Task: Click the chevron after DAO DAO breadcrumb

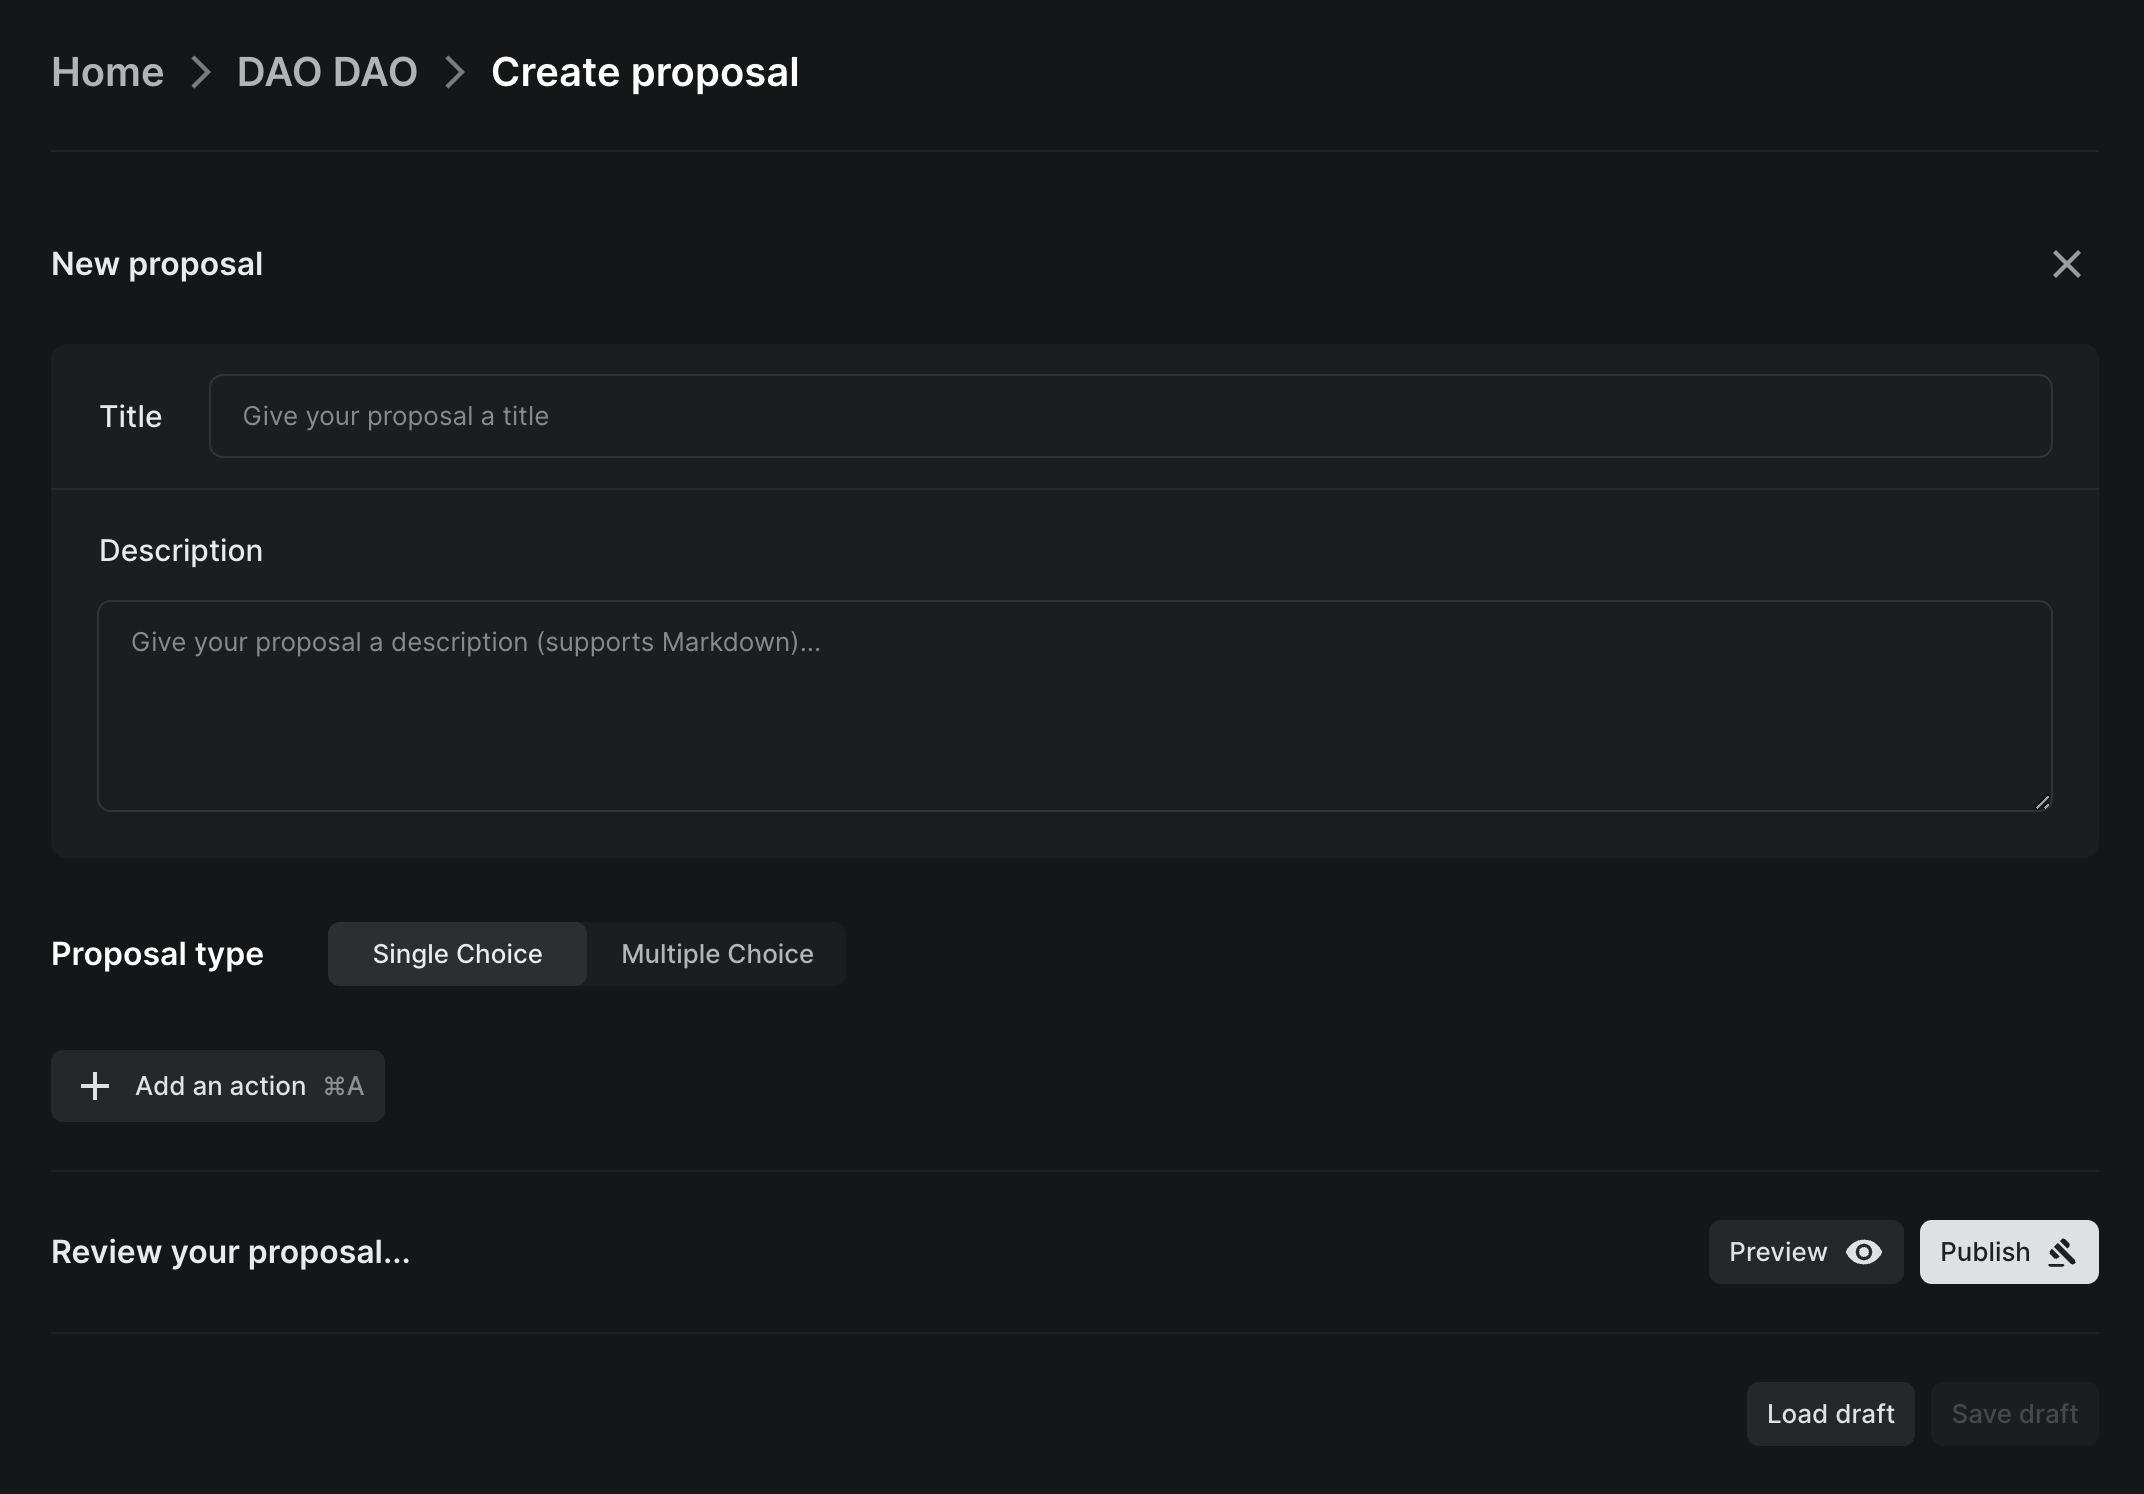Action: coord(455,72)
